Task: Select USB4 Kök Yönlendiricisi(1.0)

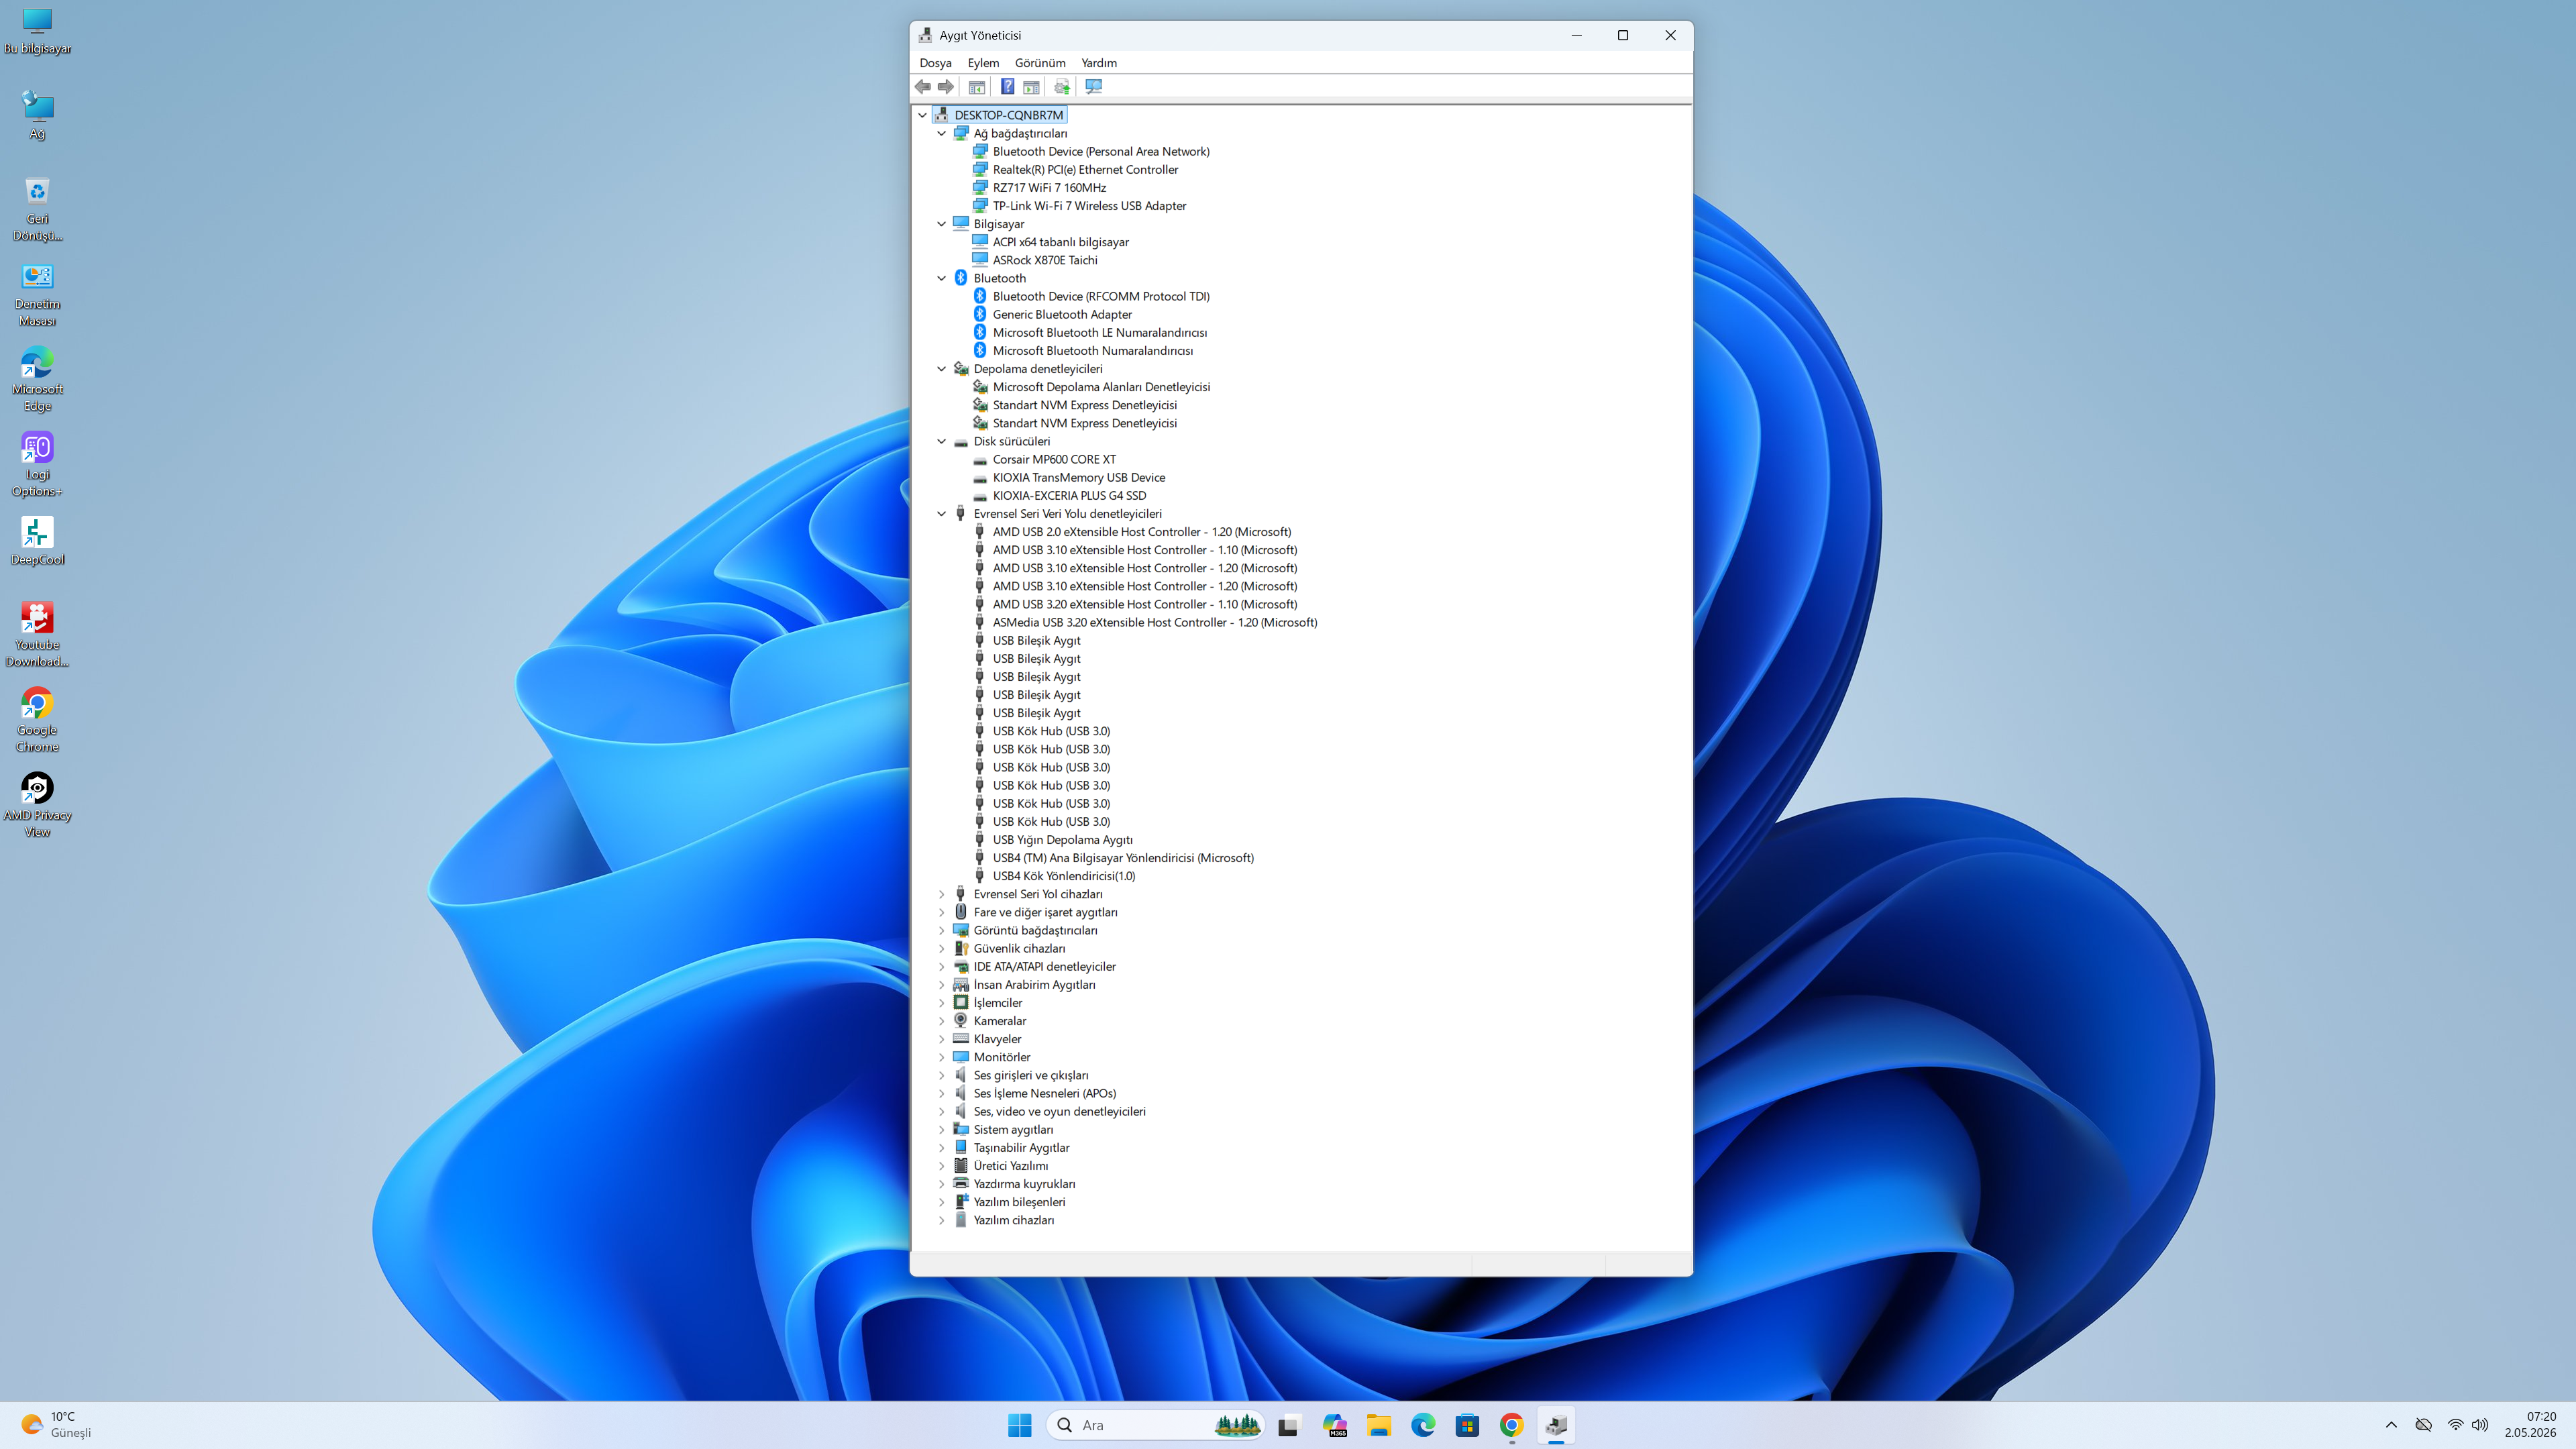Action: coord(1064,876)
